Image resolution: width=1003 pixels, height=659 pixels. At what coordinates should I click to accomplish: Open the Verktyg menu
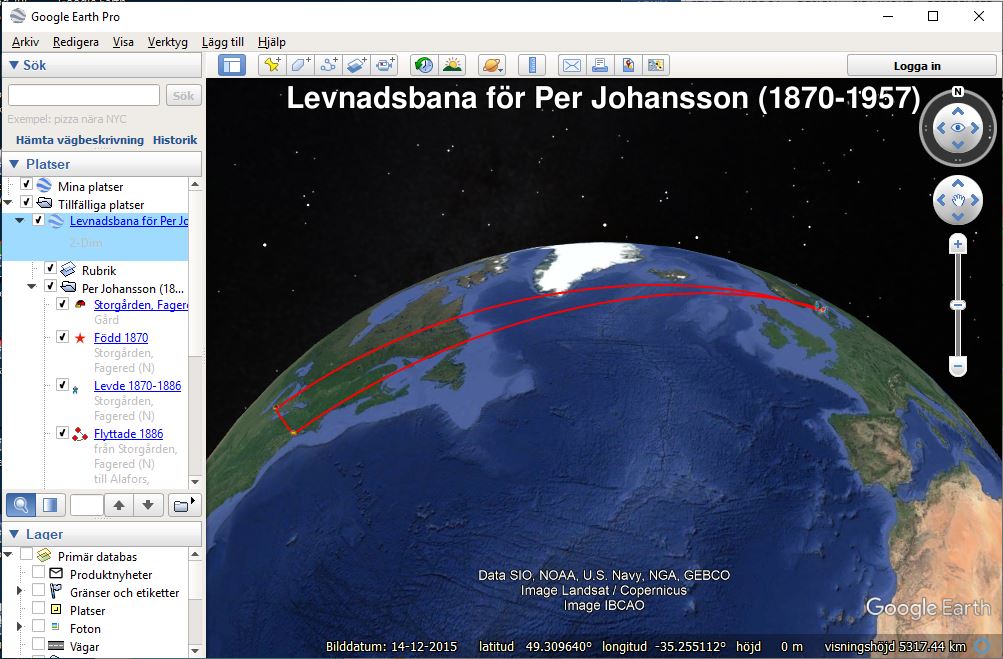coord(168,42)
